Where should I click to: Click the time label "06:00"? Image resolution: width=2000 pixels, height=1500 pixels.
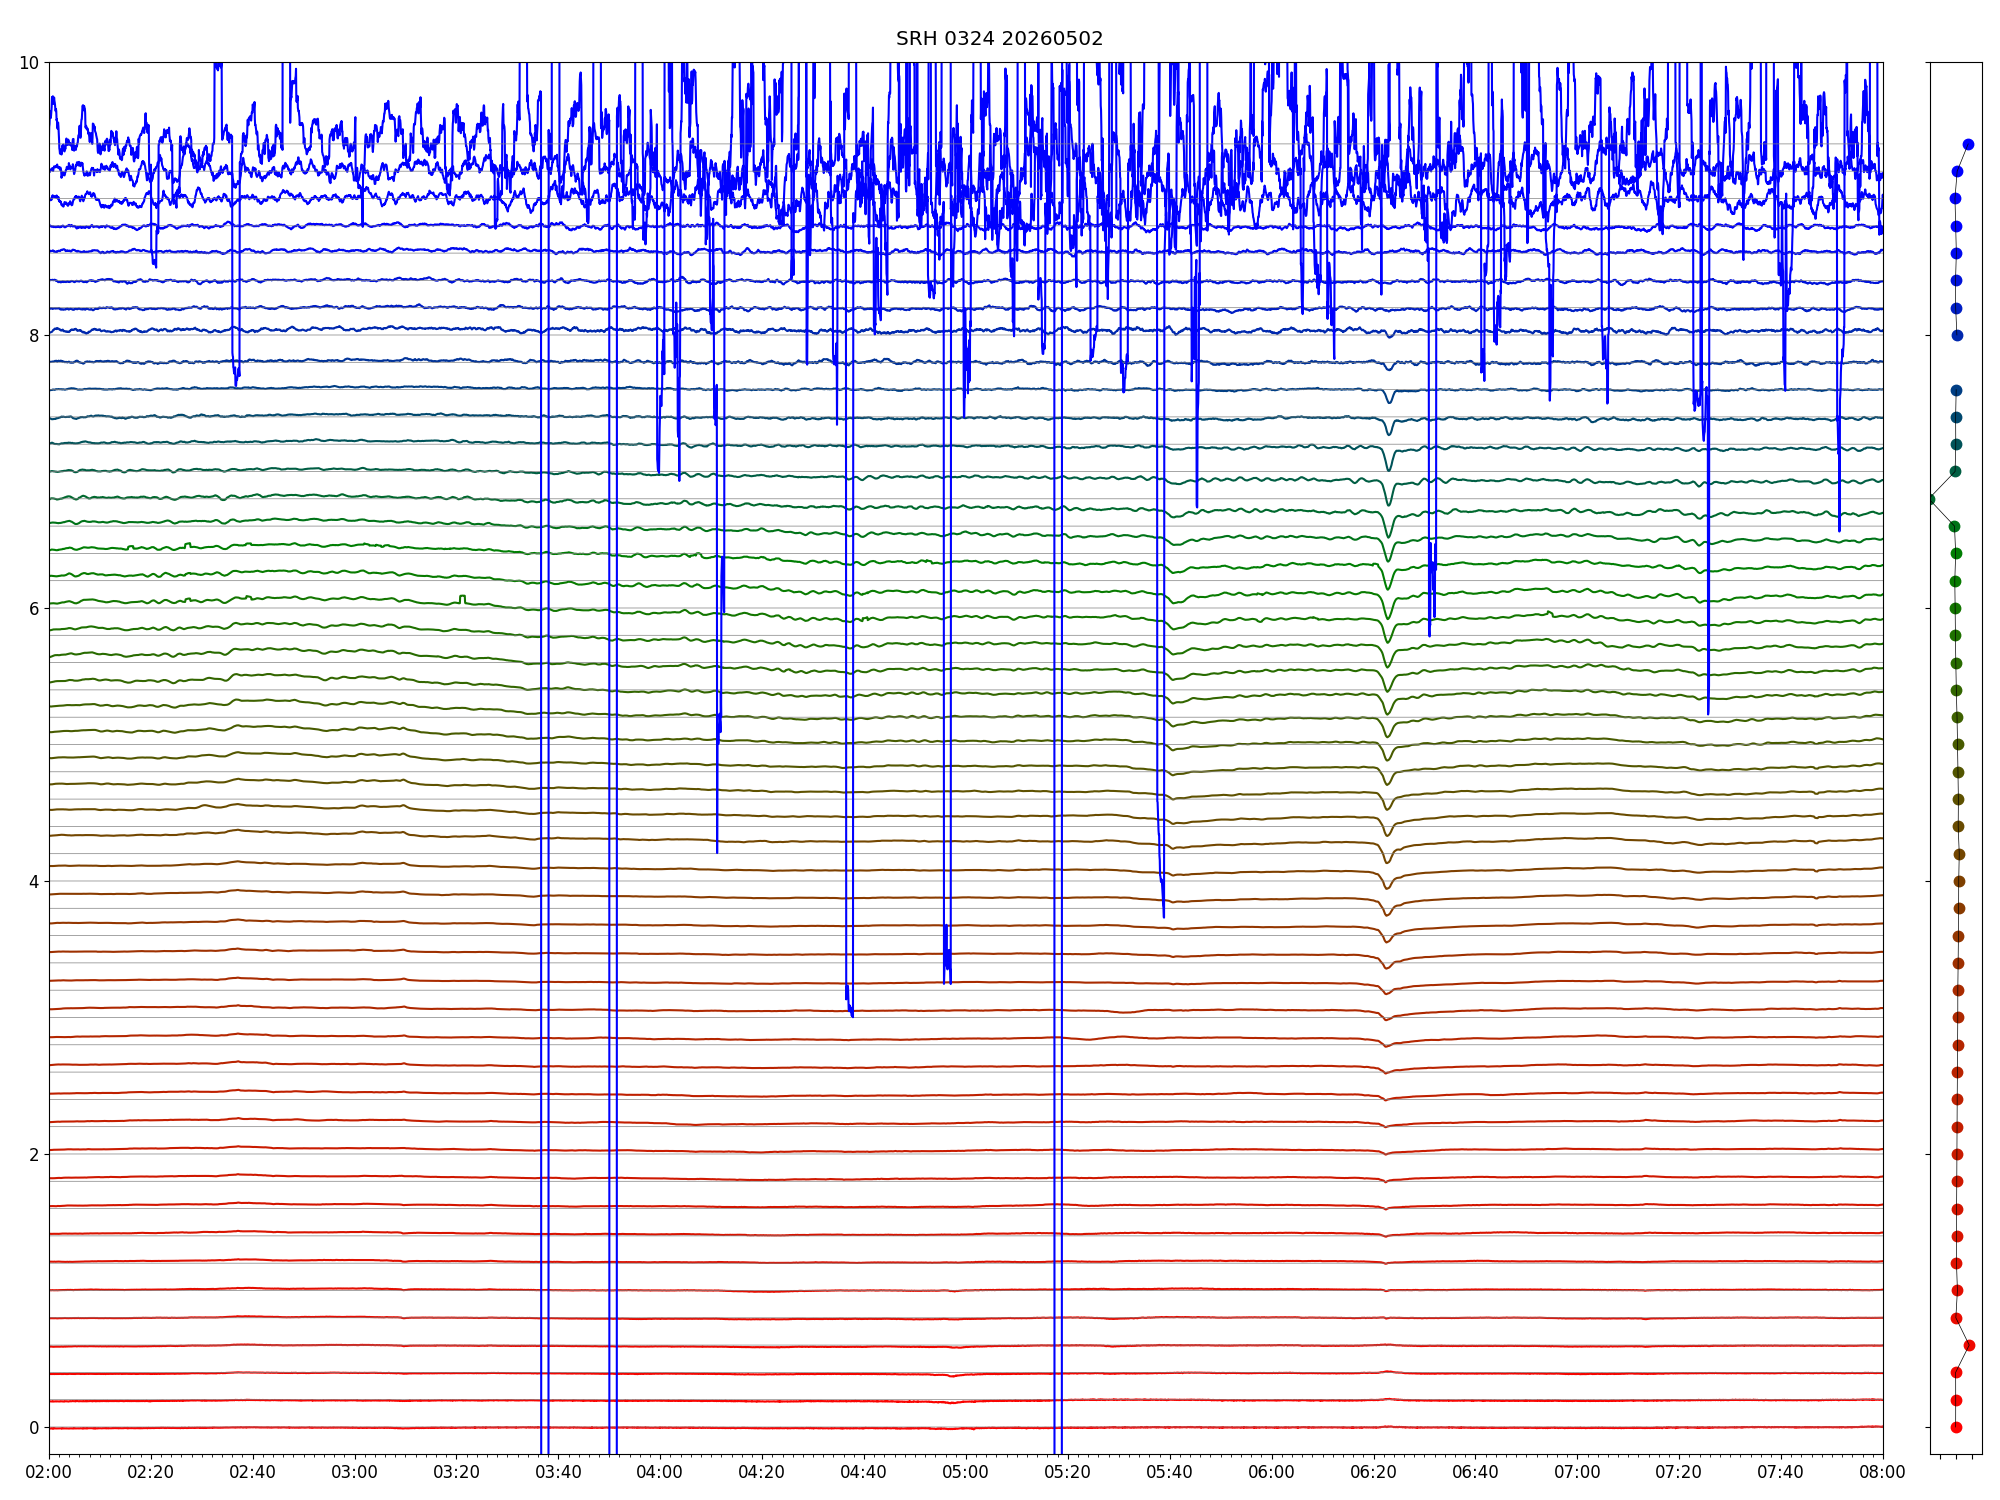point(1272,1473)
